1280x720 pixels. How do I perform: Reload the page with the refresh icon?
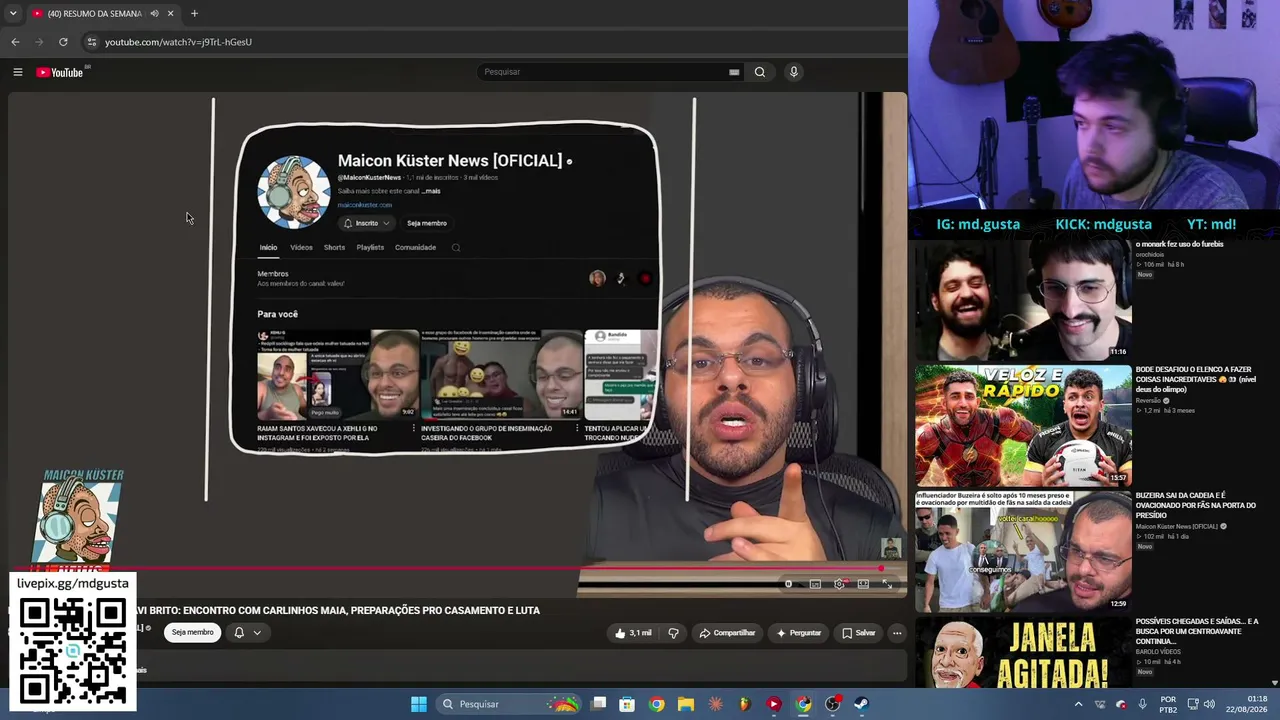(63, 42)
